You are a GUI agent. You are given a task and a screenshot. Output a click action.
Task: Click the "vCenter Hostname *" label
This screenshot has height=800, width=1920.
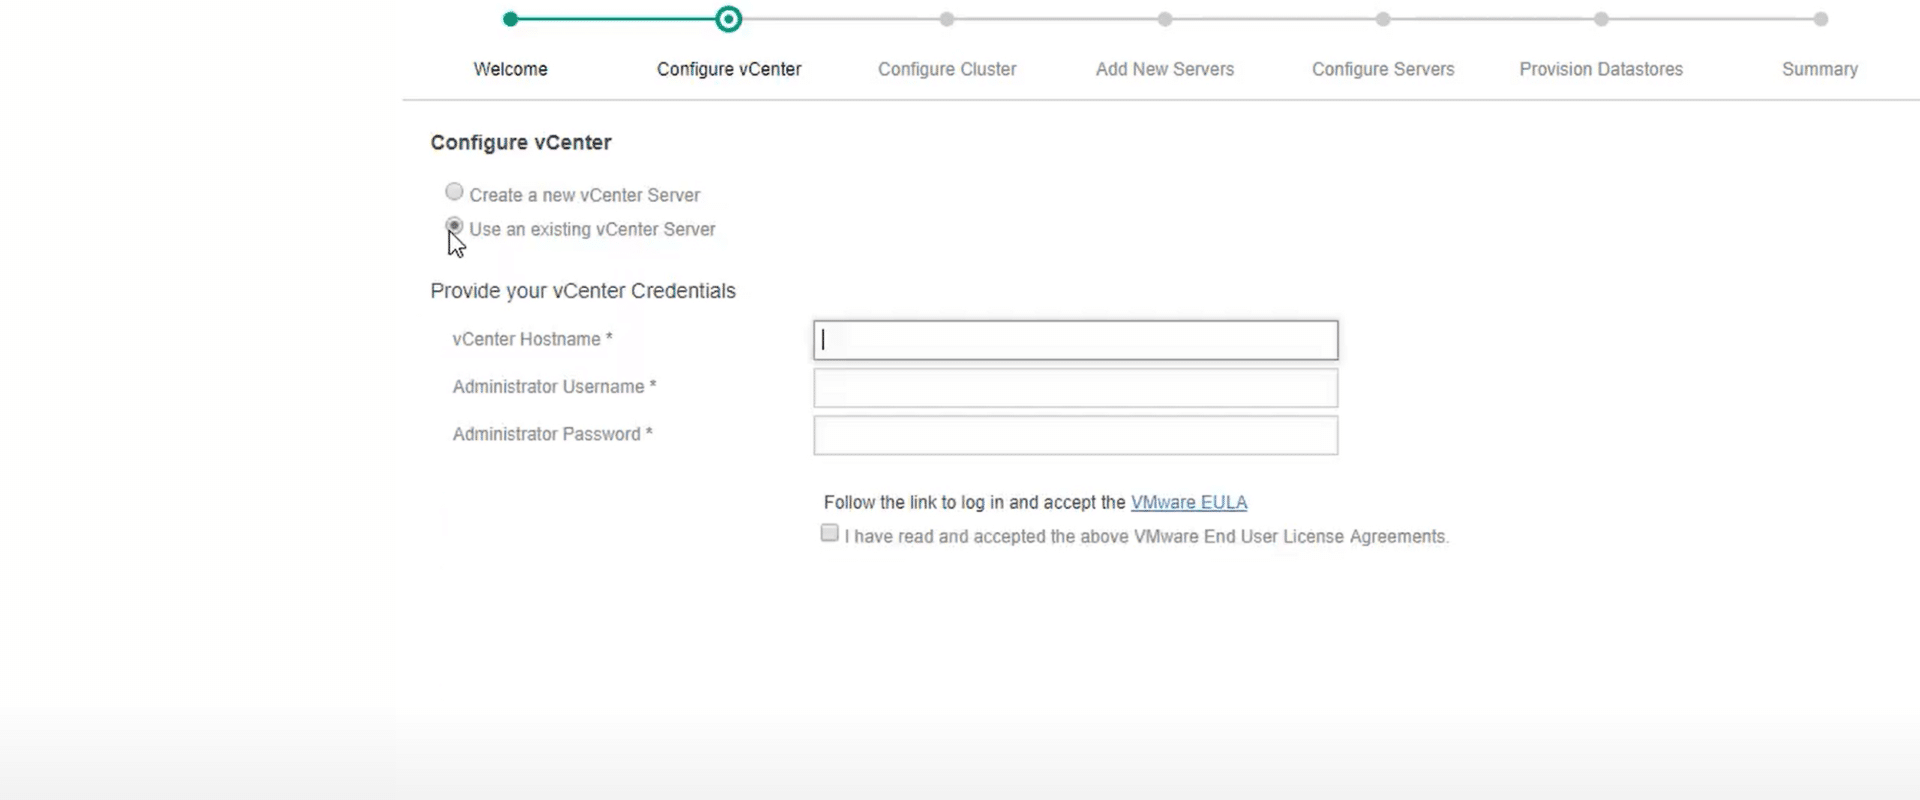pos(532,339)
